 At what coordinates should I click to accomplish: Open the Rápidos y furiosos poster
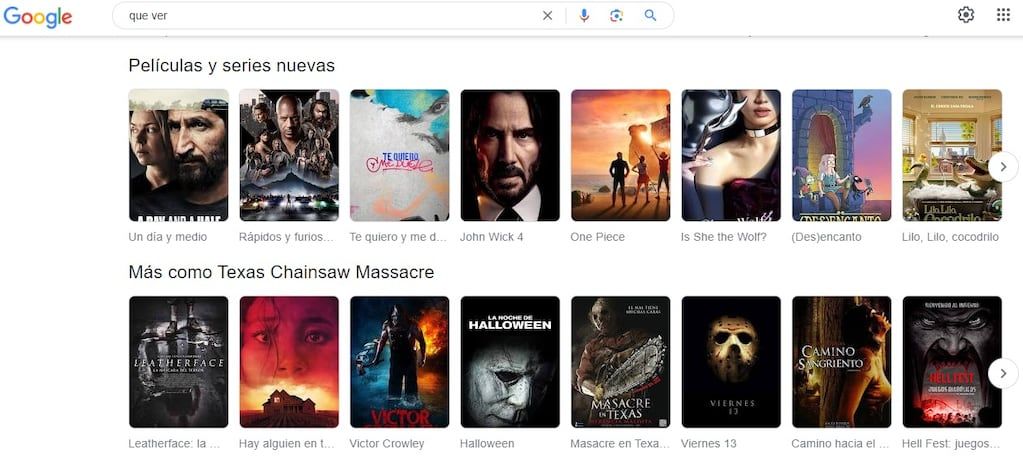(289, 155)
